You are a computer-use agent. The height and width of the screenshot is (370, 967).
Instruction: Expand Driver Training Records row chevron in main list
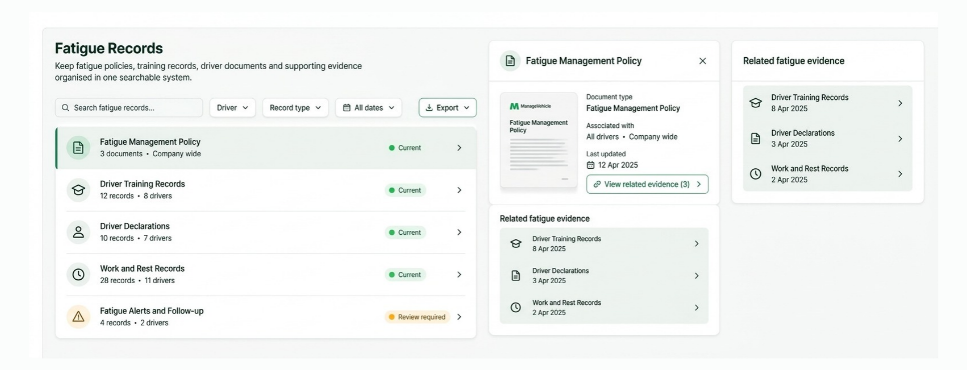[x=459, y=190]
